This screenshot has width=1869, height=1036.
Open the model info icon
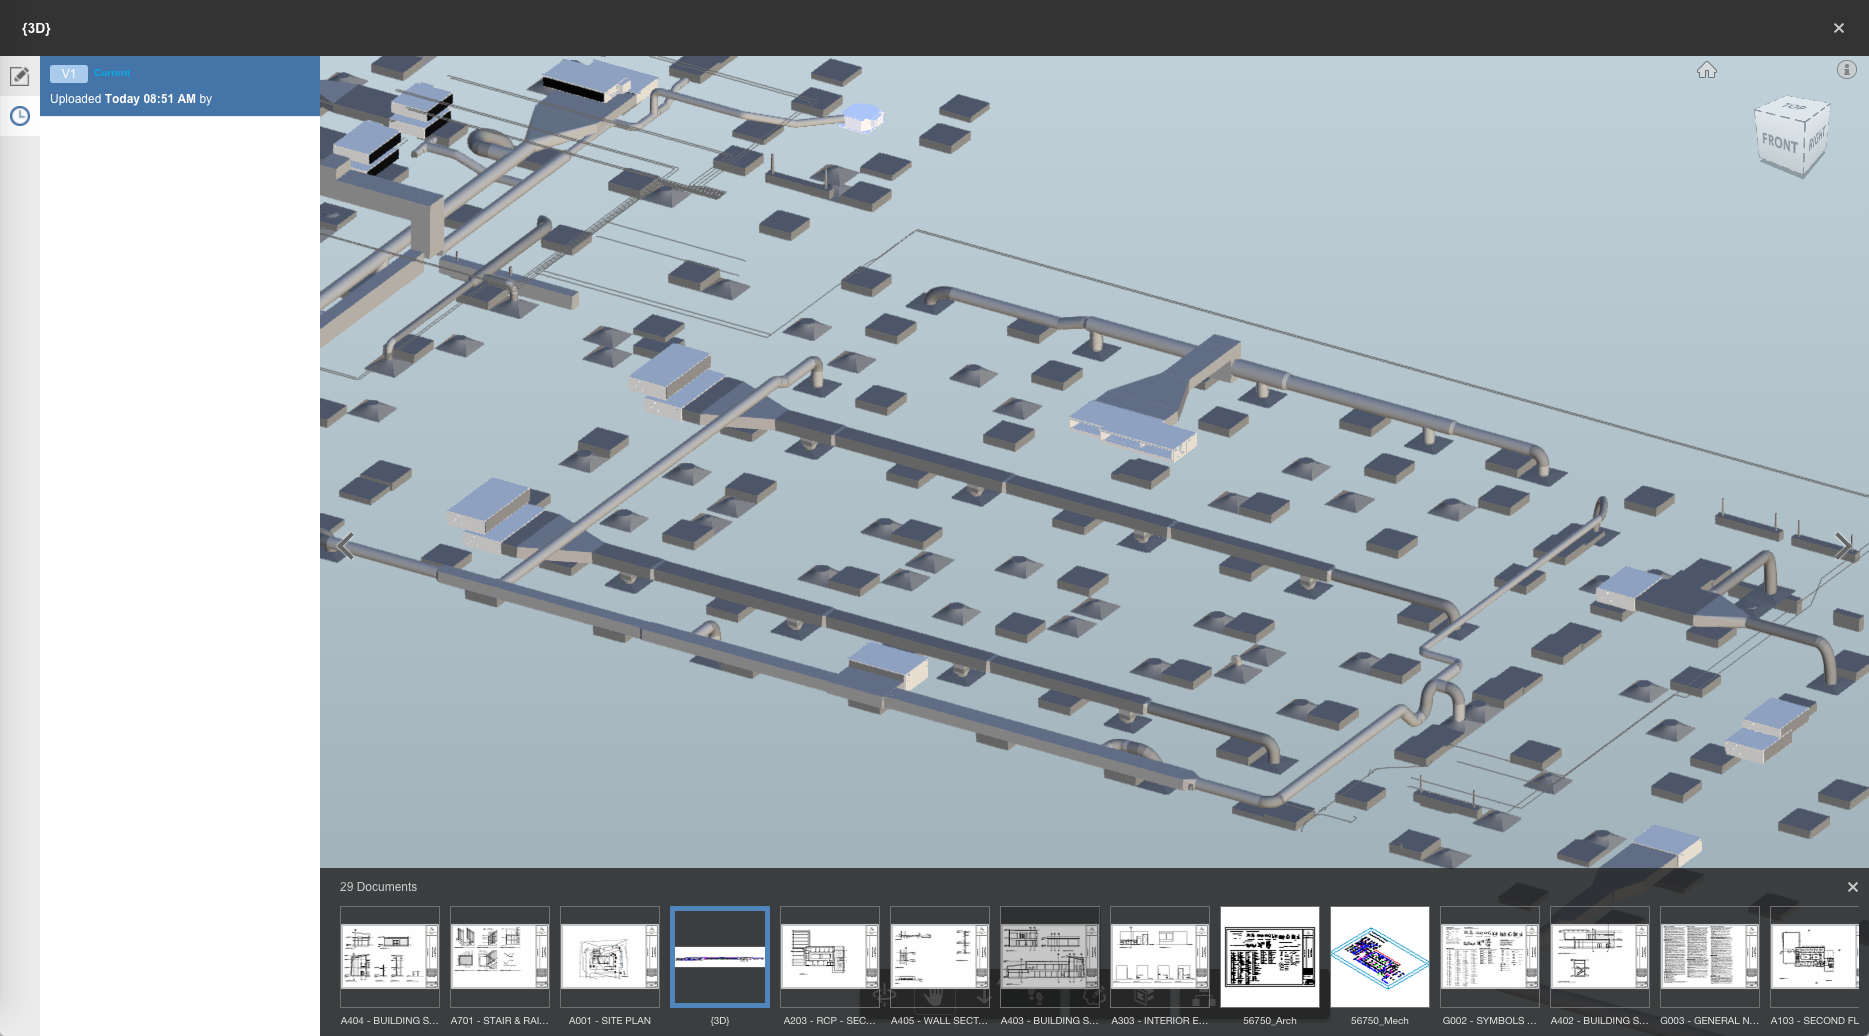(x=1846, y=70)
